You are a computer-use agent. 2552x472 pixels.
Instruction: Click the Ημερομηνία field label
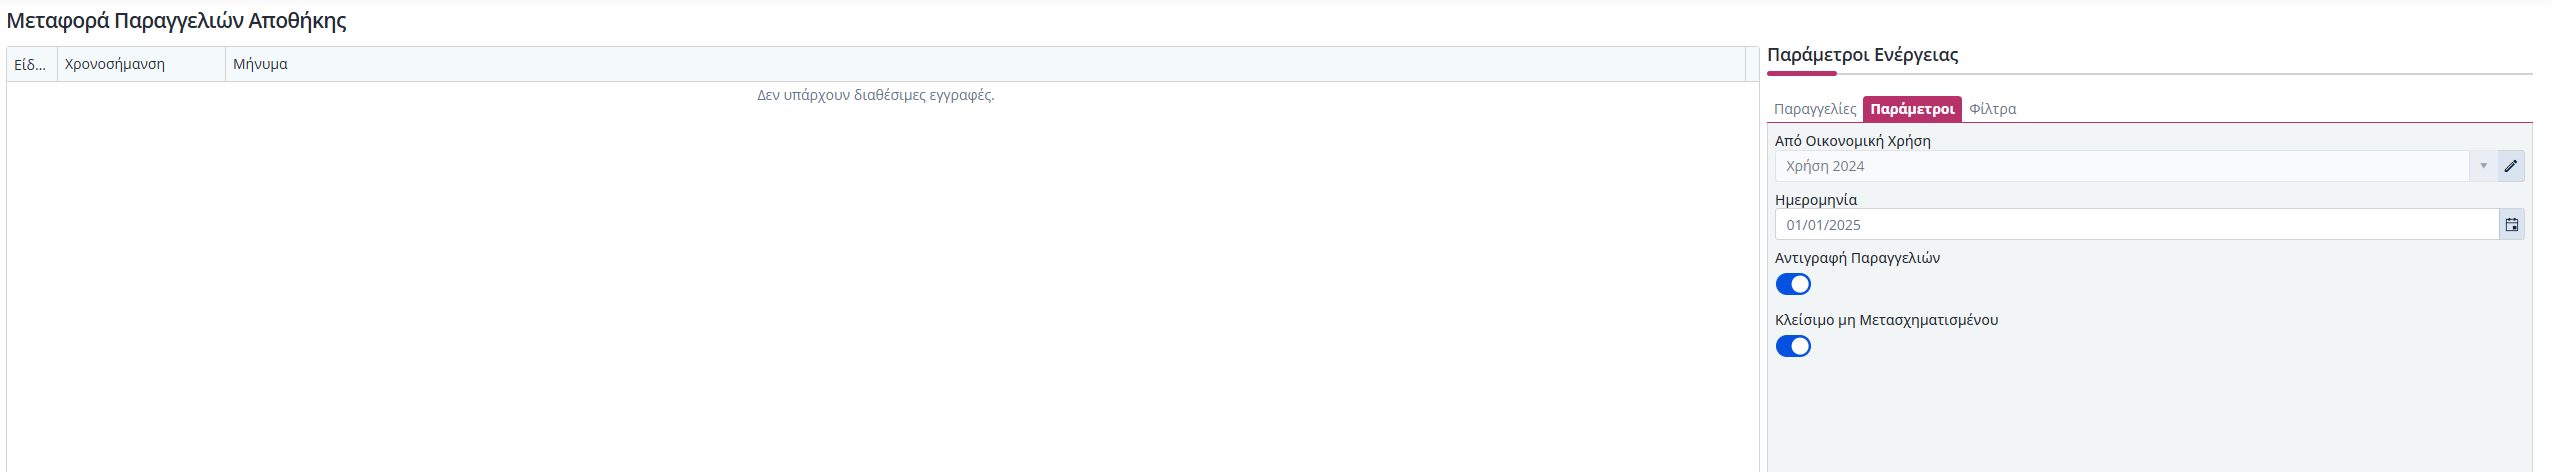point(1815,200)
